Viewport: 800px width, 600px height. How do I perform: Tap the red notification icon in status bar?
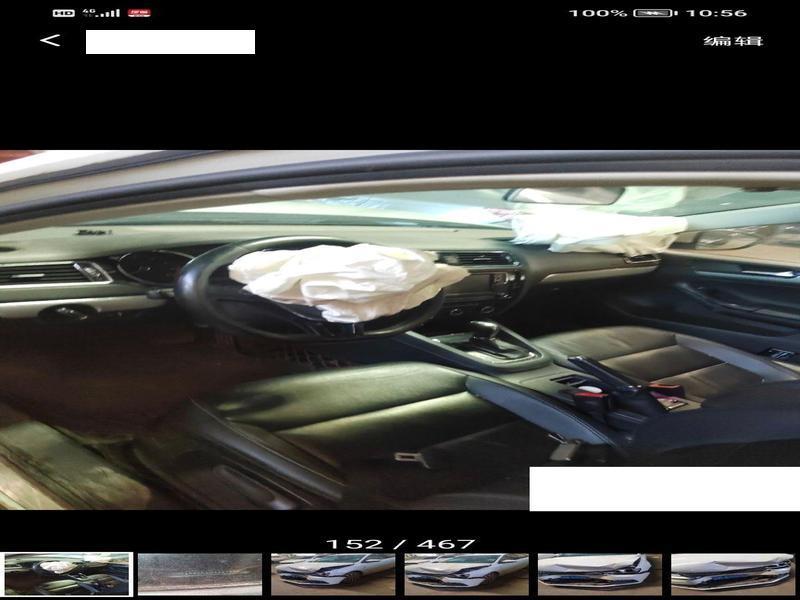pos(139,13)
